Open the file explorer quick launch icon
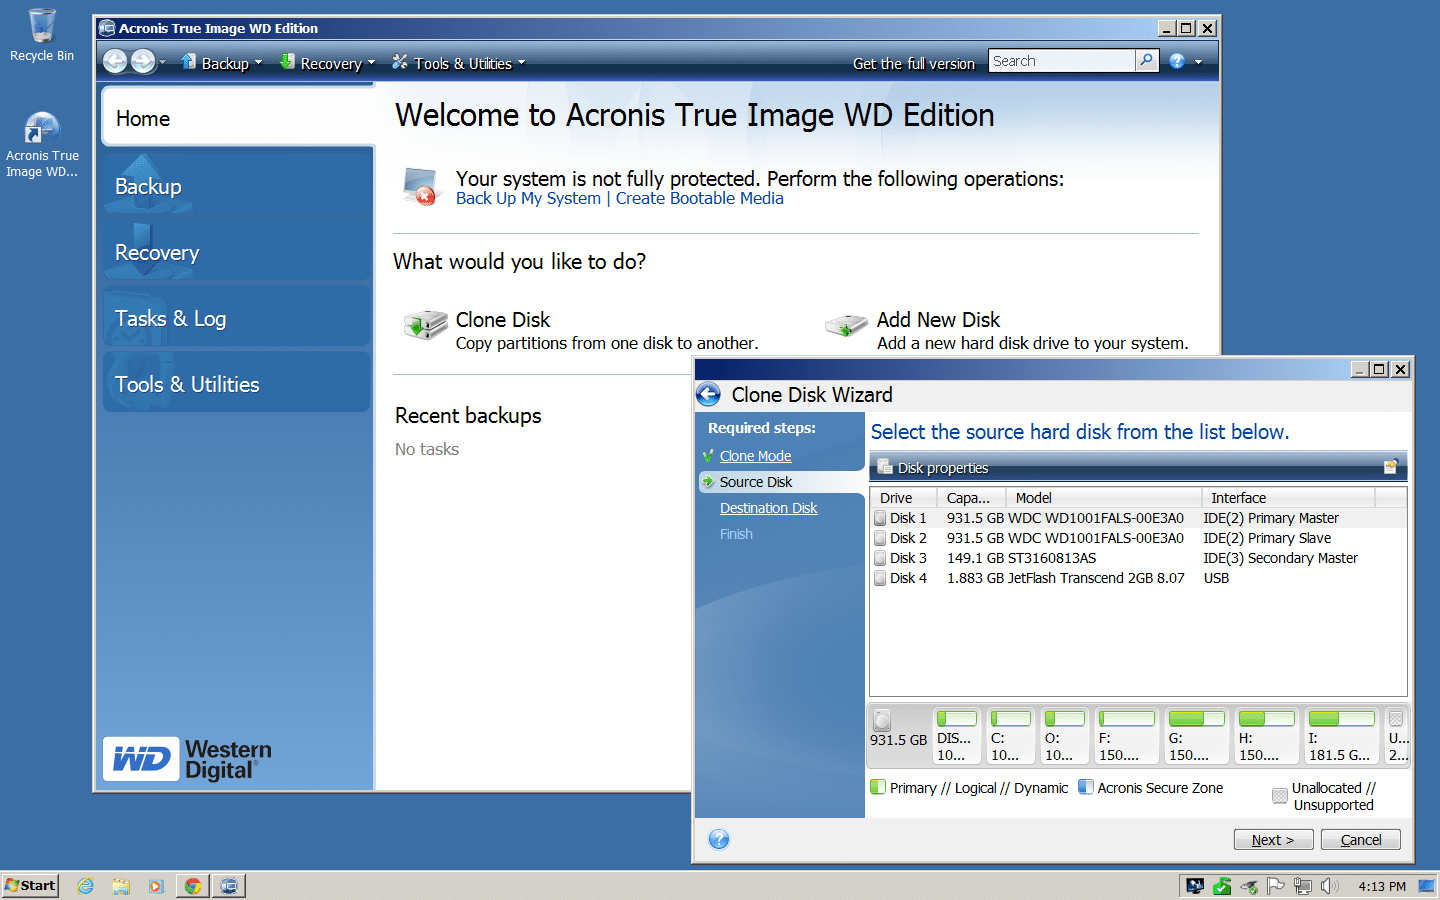 tap(121, 885)
